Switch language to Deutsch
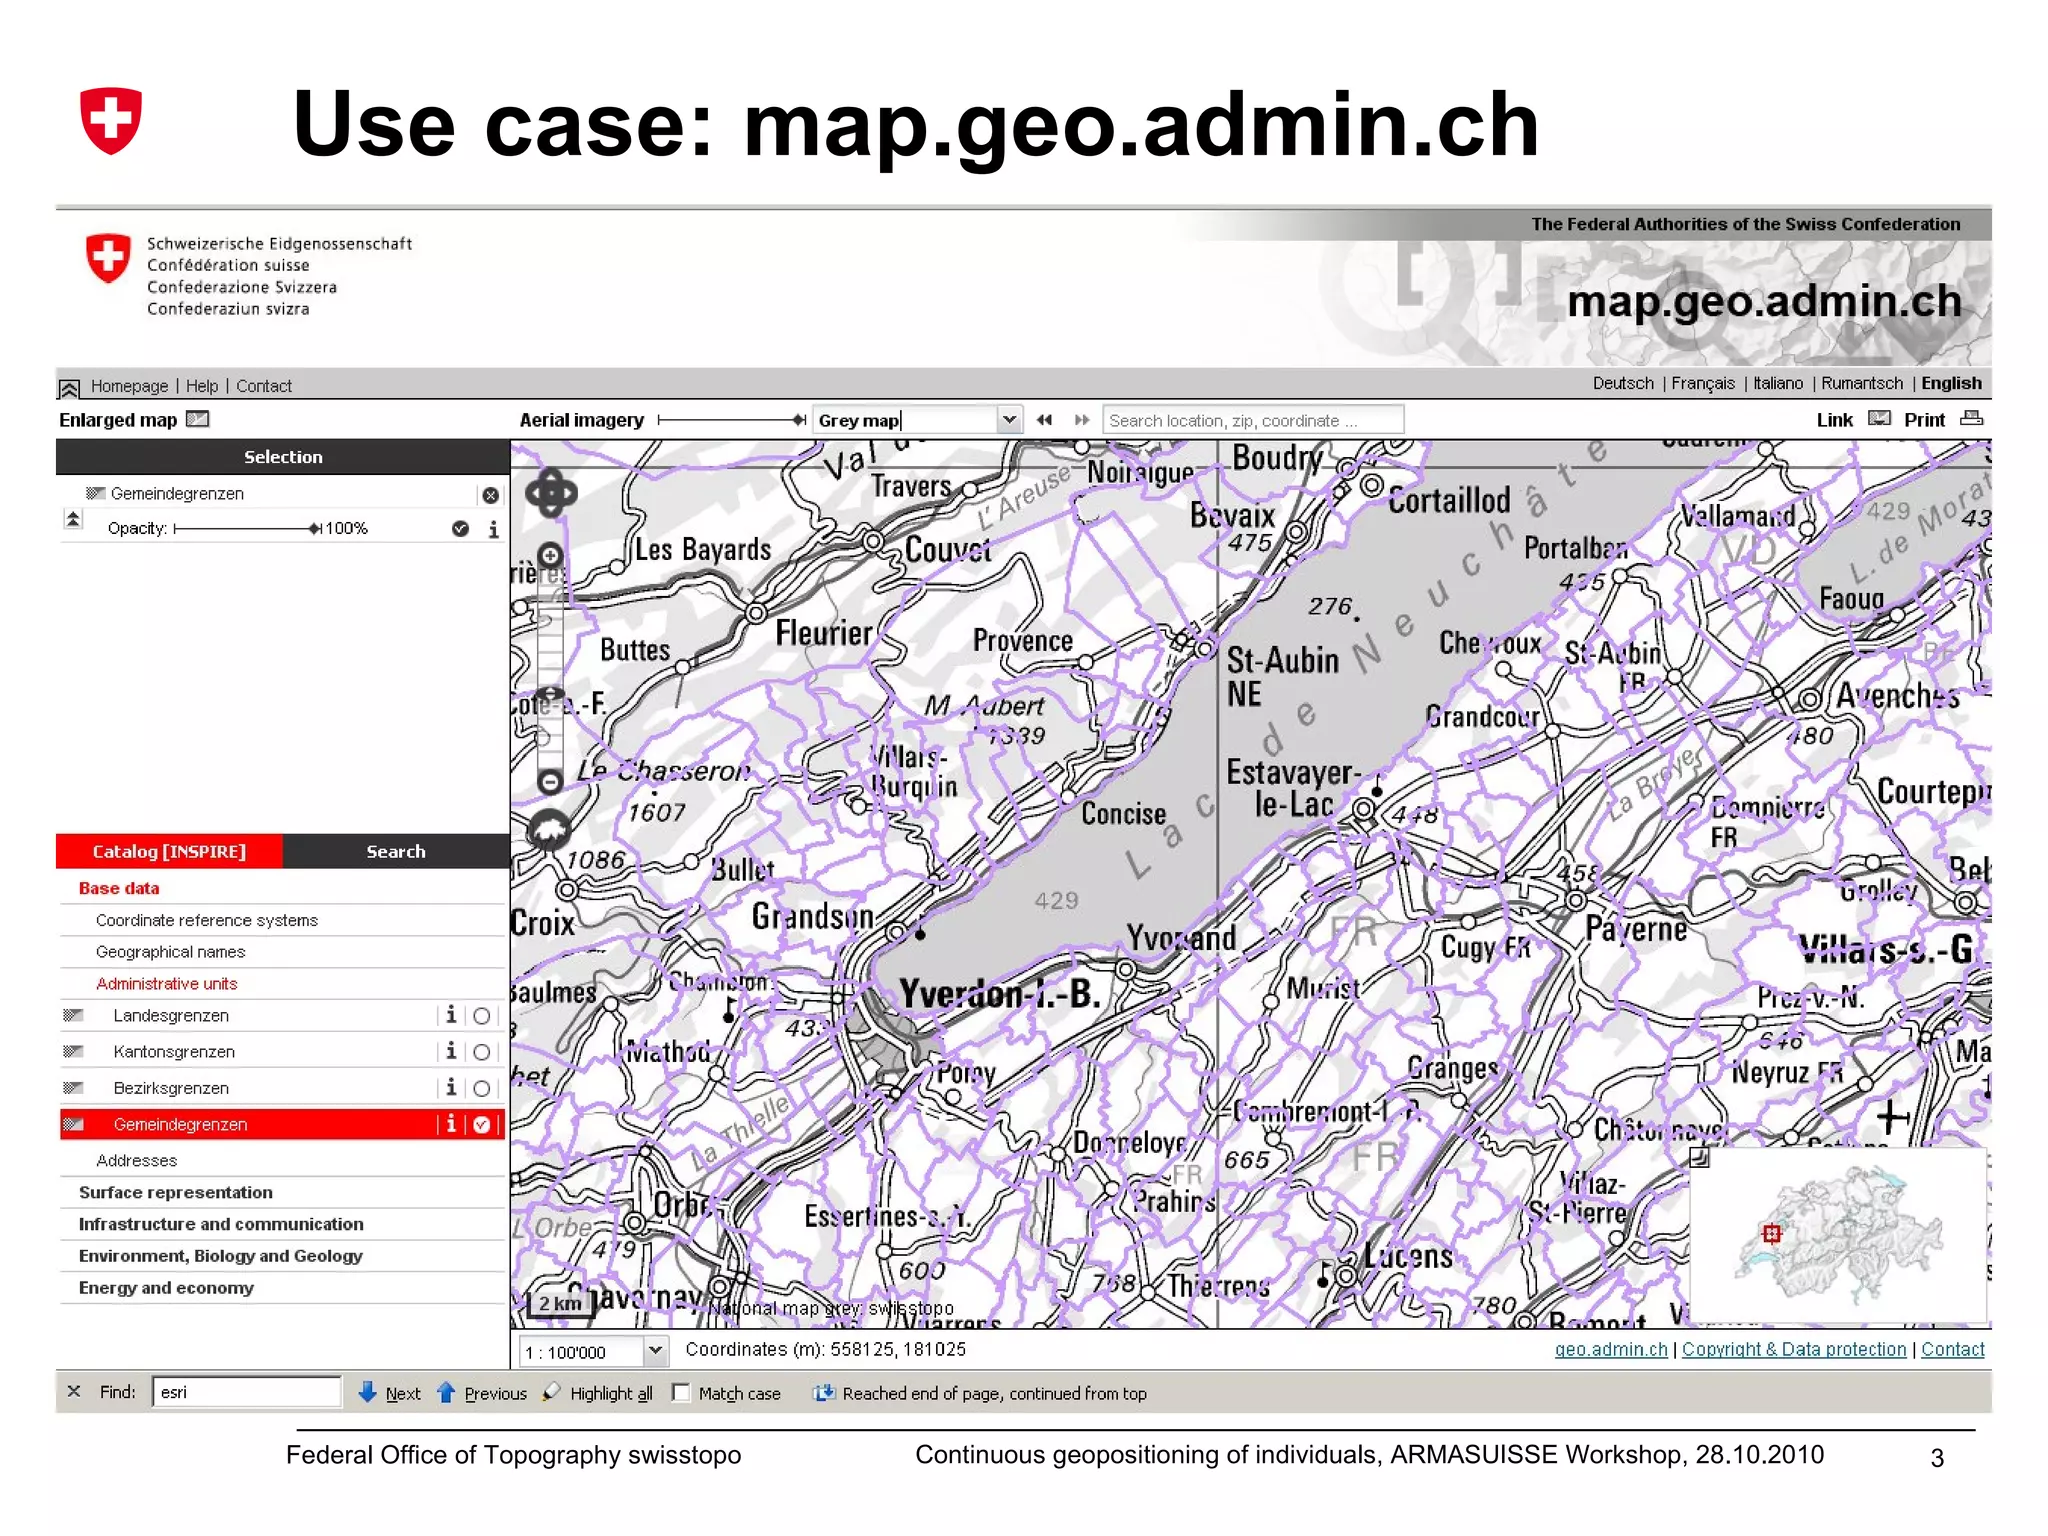The width and height of the screenshot is (2048, 1536). pyautogui.click(x=1623, y=383)
